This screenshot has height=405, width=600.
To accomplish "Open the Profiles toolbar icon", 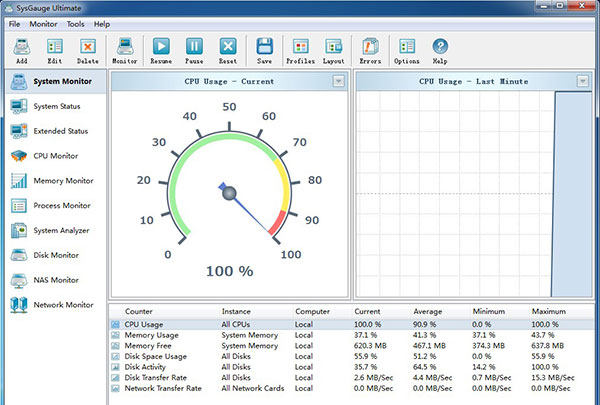I will coord(300,46).
